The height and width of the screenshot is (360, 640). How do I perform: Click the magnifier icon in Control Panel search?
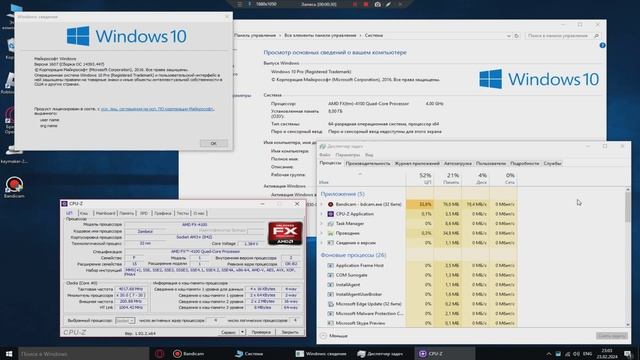pos(596,36)
